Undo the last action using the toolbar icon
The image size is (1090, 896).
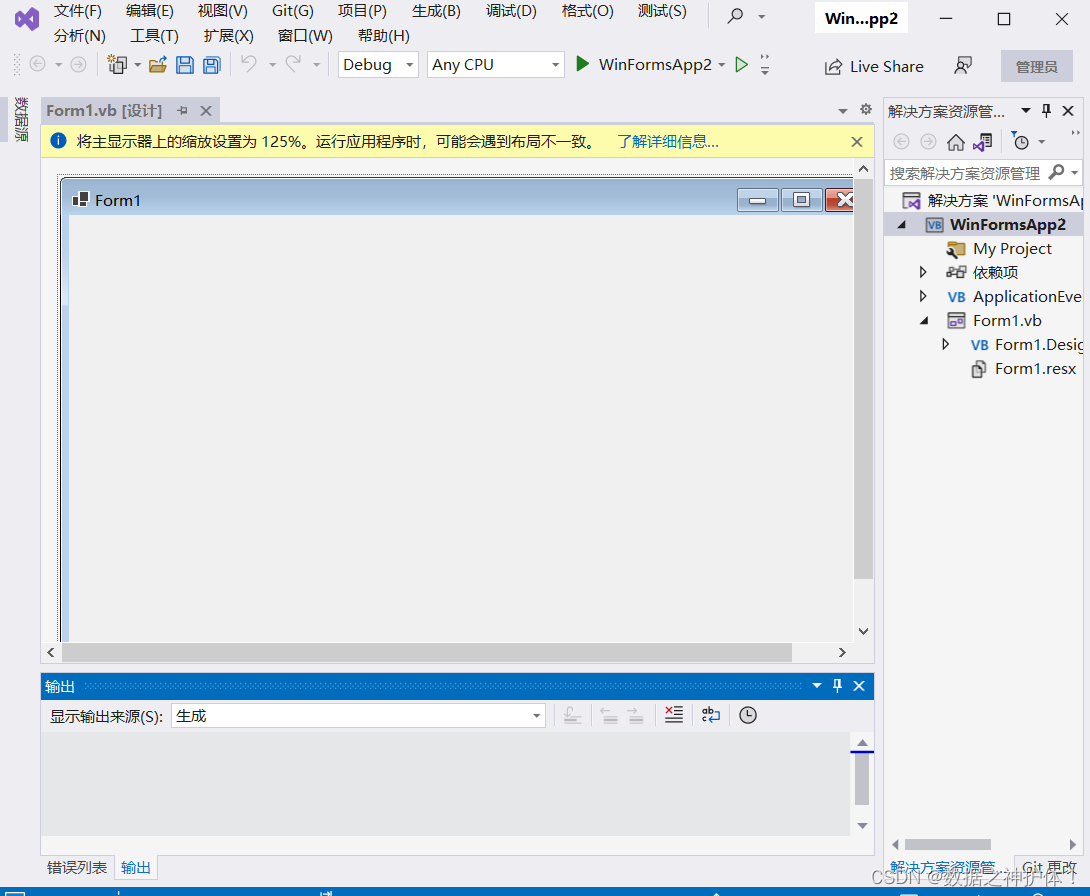click(x=248, y=65)
